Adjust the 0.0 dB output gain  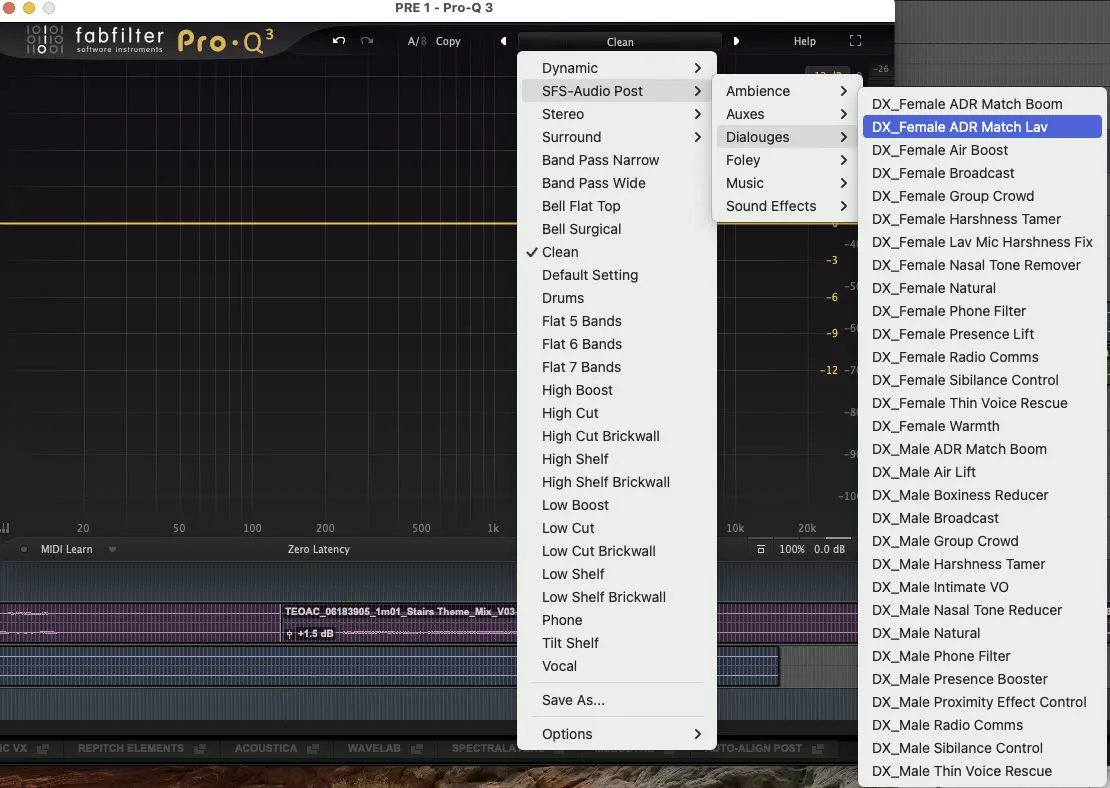click(x=829, y=549)
